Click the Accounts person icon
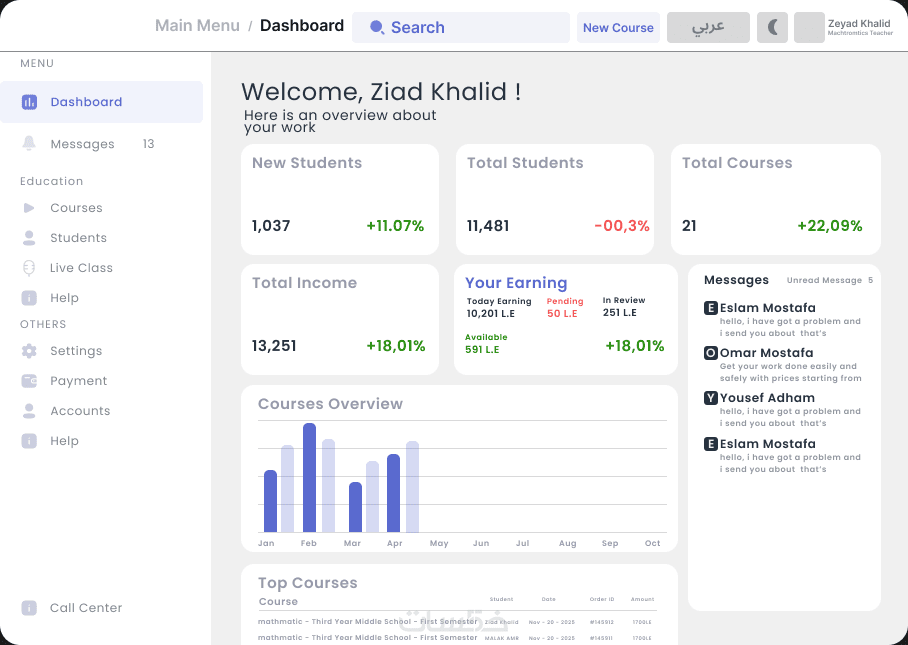 tap(29, 411)
